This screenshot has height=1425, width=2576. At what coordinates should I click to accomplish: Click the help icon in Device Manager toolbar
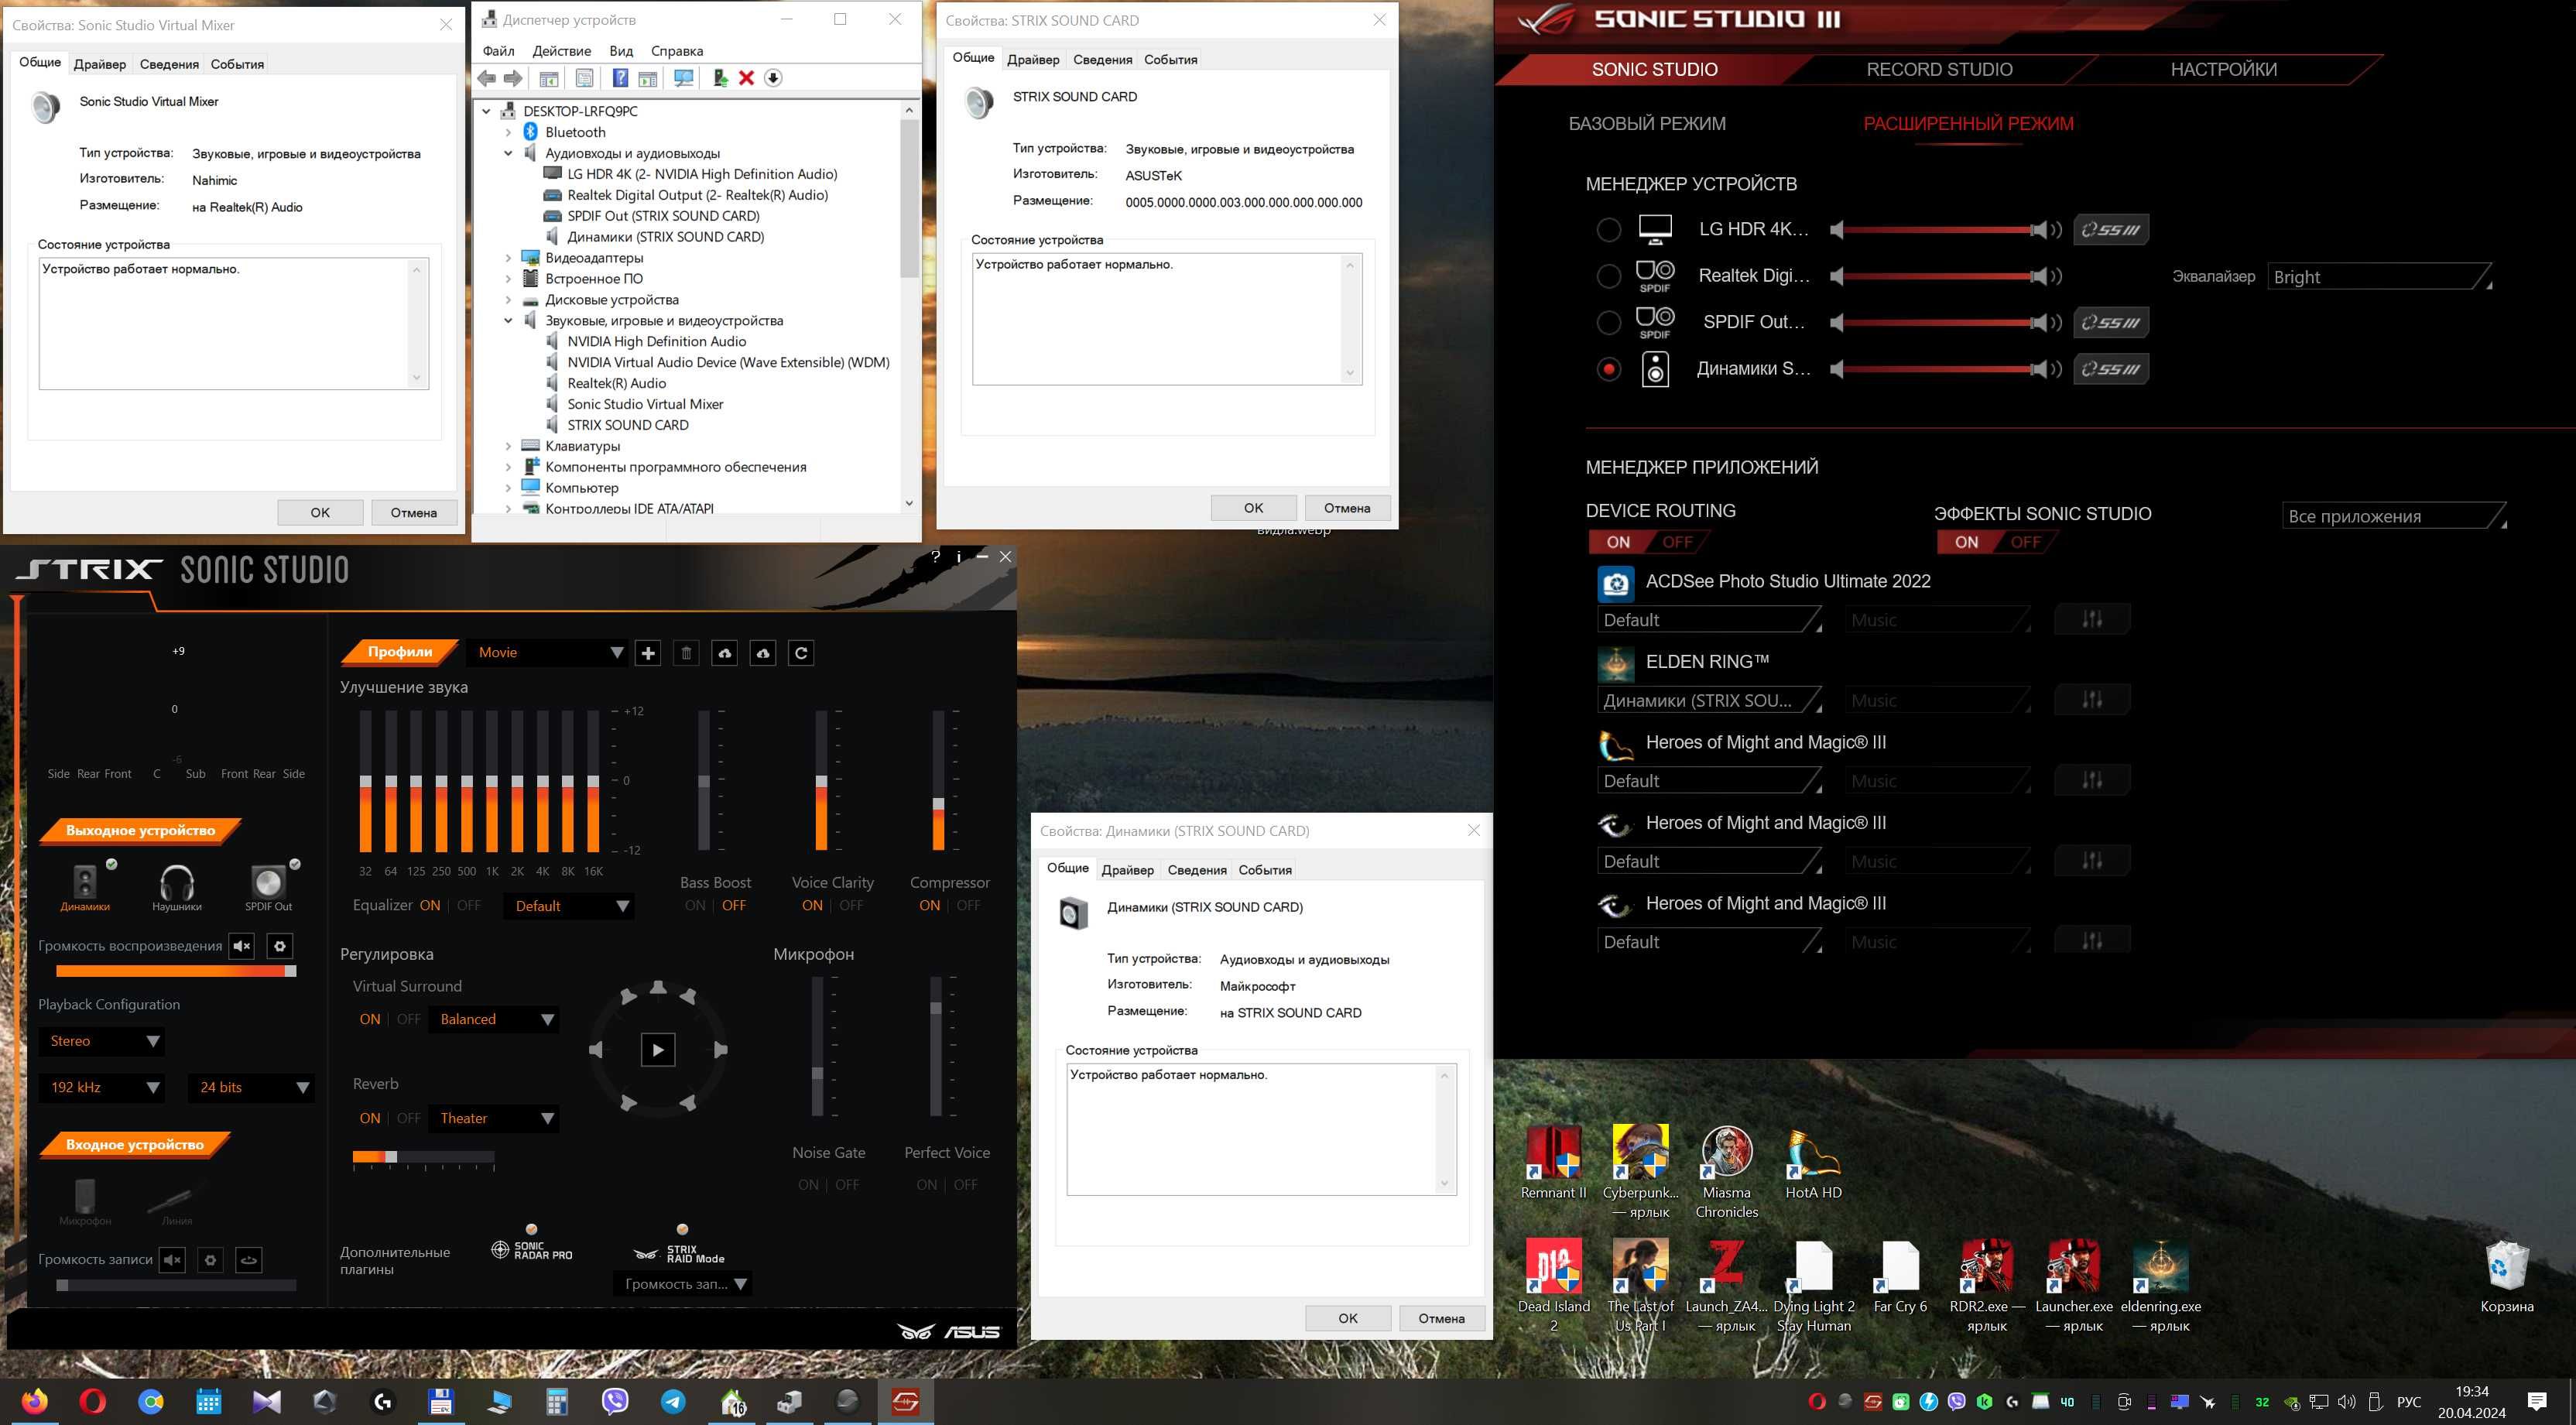pos(620,78)
